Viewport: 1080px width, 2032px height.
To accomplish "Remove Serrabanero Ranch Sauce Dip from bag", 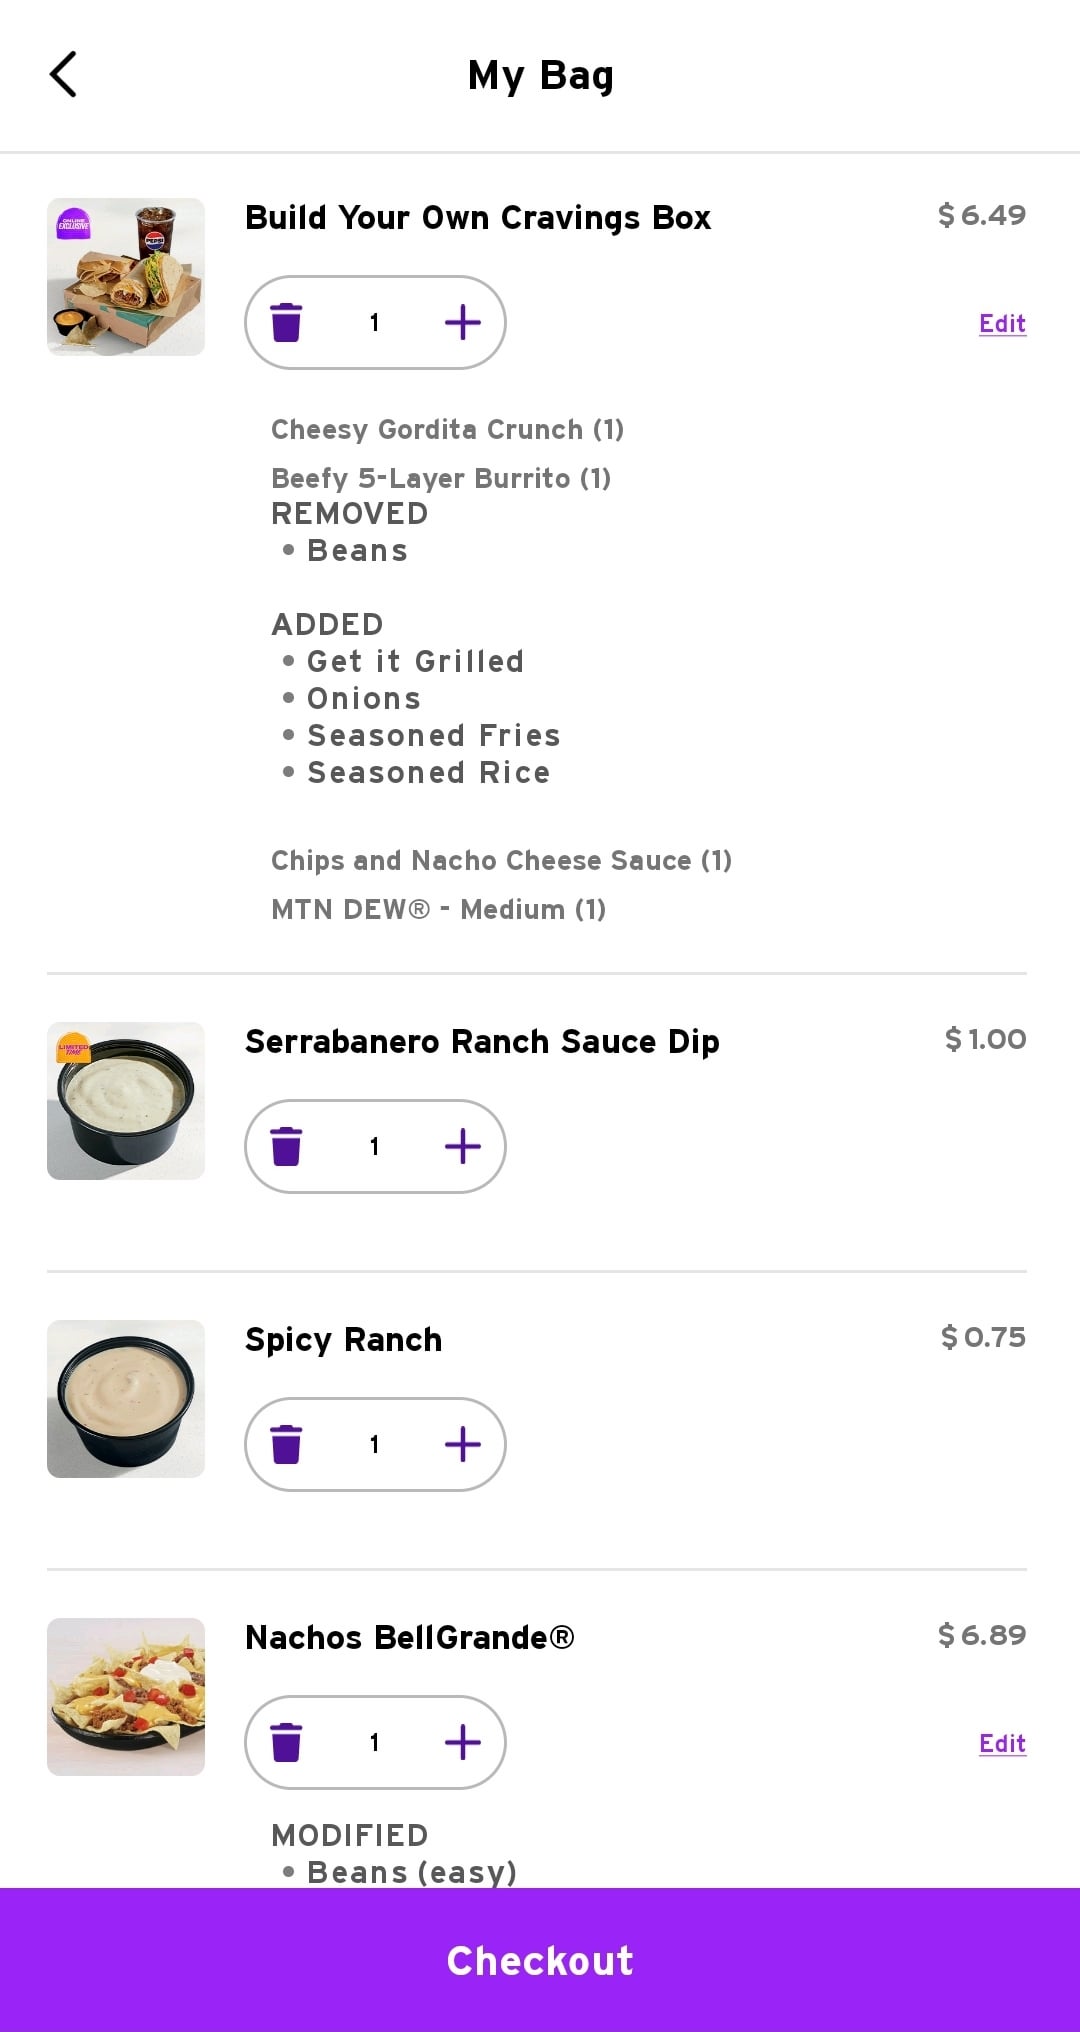I will point(286,1146).
